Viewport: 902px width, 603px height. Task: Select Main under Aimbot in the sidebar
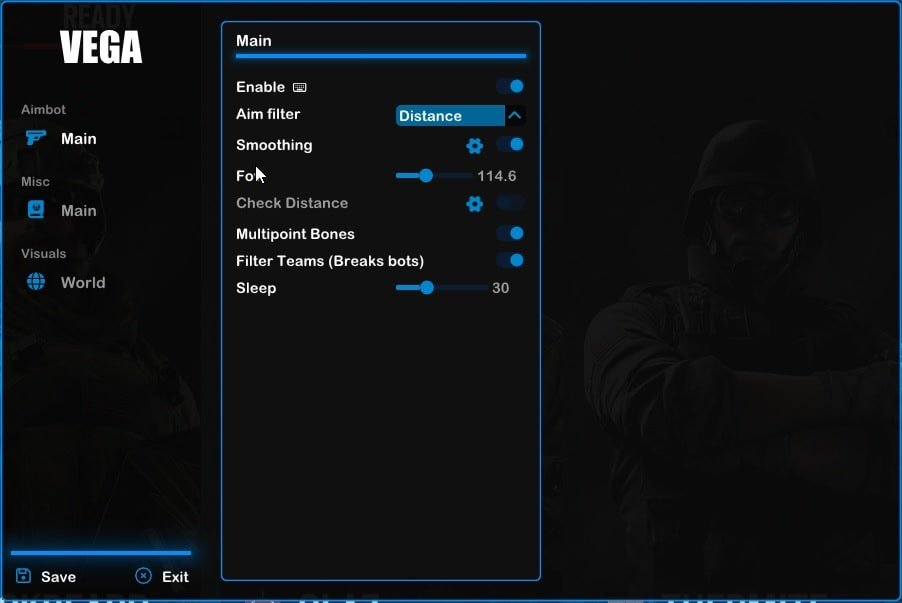(79, 138)
